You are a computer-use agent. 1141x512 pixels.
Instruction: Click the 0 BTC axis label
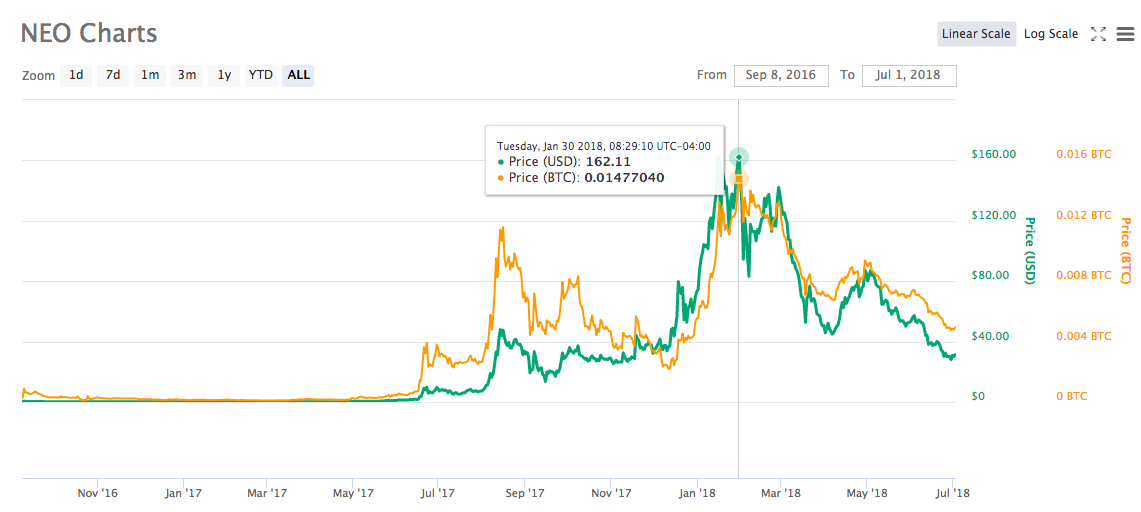coord(1071,396)
